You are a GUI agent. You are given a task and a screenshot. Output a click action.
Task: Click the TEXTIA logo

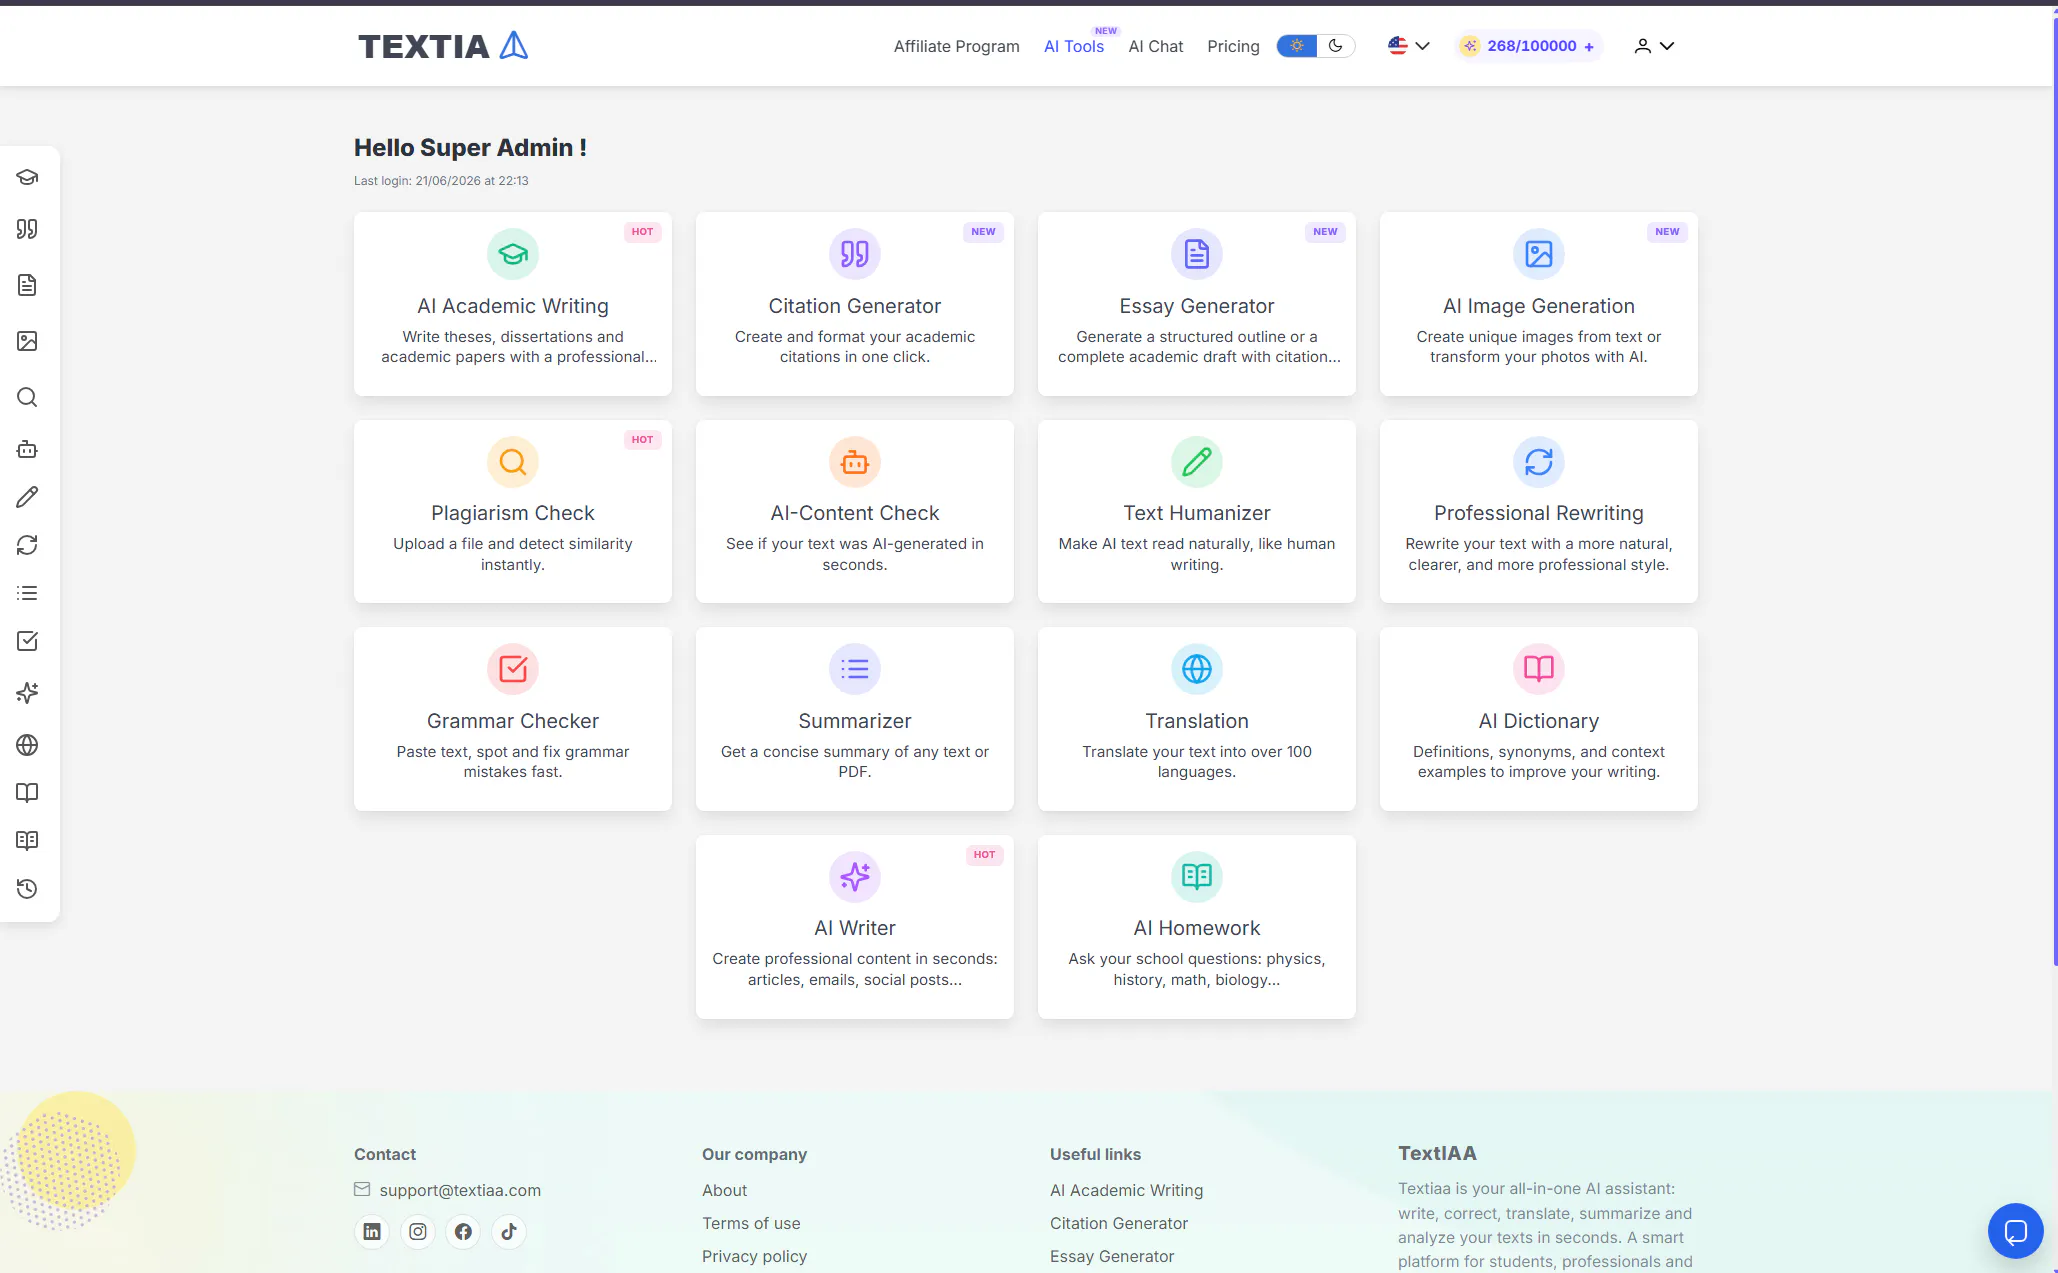pyautogui.click(x=443, y=46)
